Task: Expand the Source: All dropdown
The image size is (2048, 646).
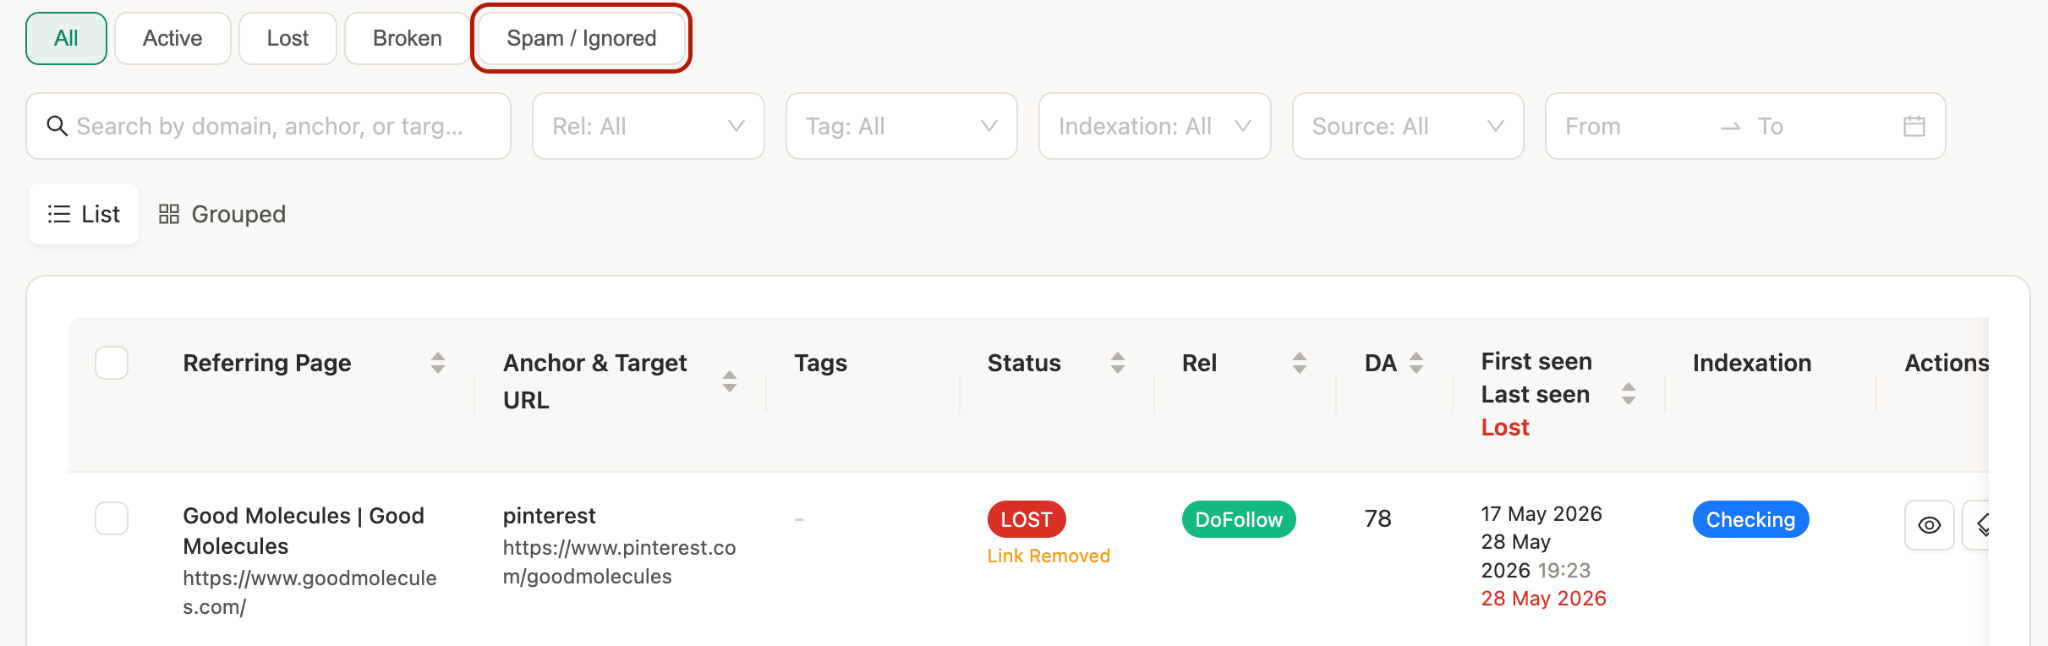Action: pyautogui.click(x=1408, y=126)
